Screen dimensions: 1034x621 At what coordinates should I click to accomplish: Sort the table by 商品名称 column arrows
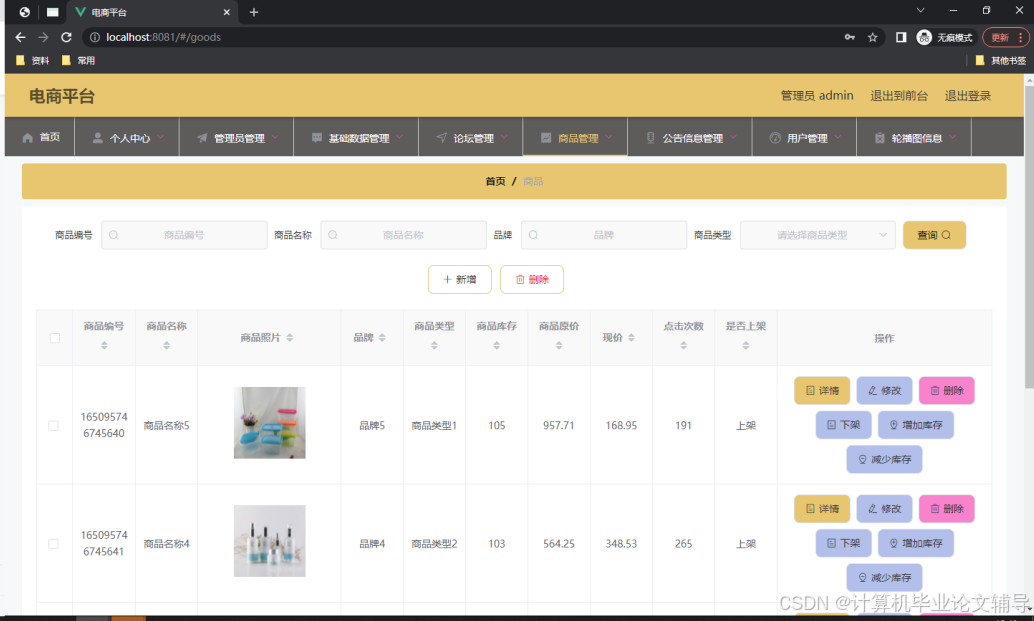[x=166, y=345]
